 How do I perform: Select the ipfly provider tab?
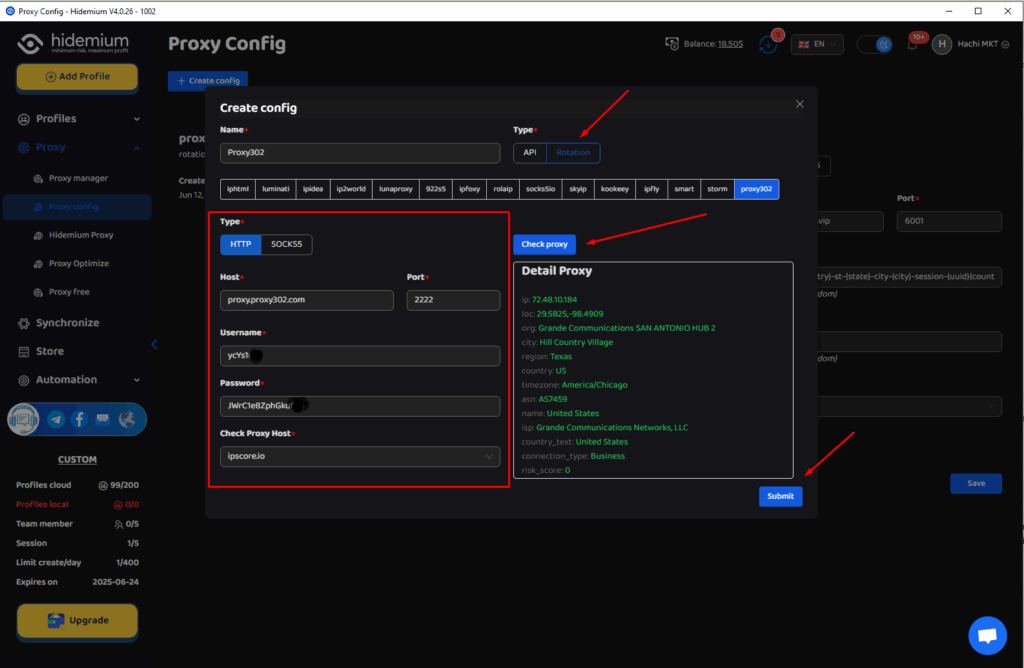point(651,189)
